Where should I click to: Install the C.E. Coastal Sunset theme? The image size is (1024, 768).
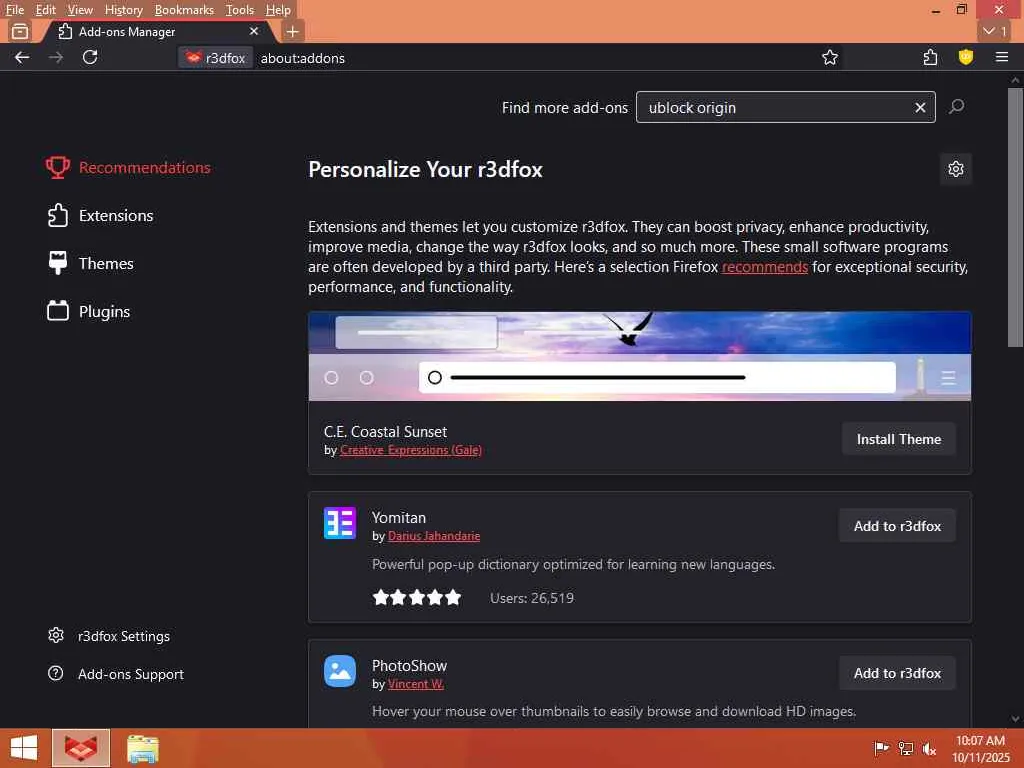pos(899,440)
